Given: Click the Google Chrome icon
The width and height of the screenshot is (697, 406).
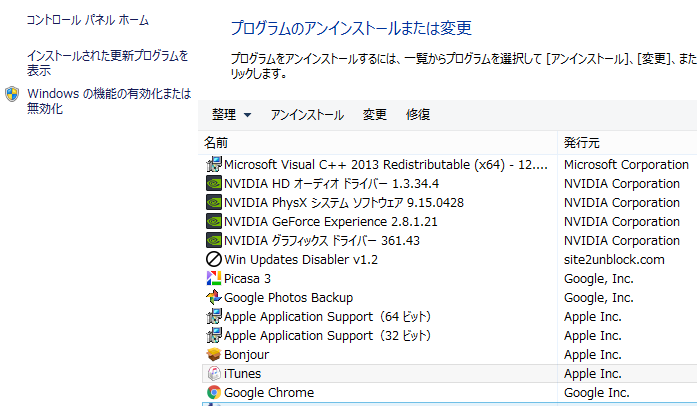Looking at the screenshot, I should click(x=214, y=393).
